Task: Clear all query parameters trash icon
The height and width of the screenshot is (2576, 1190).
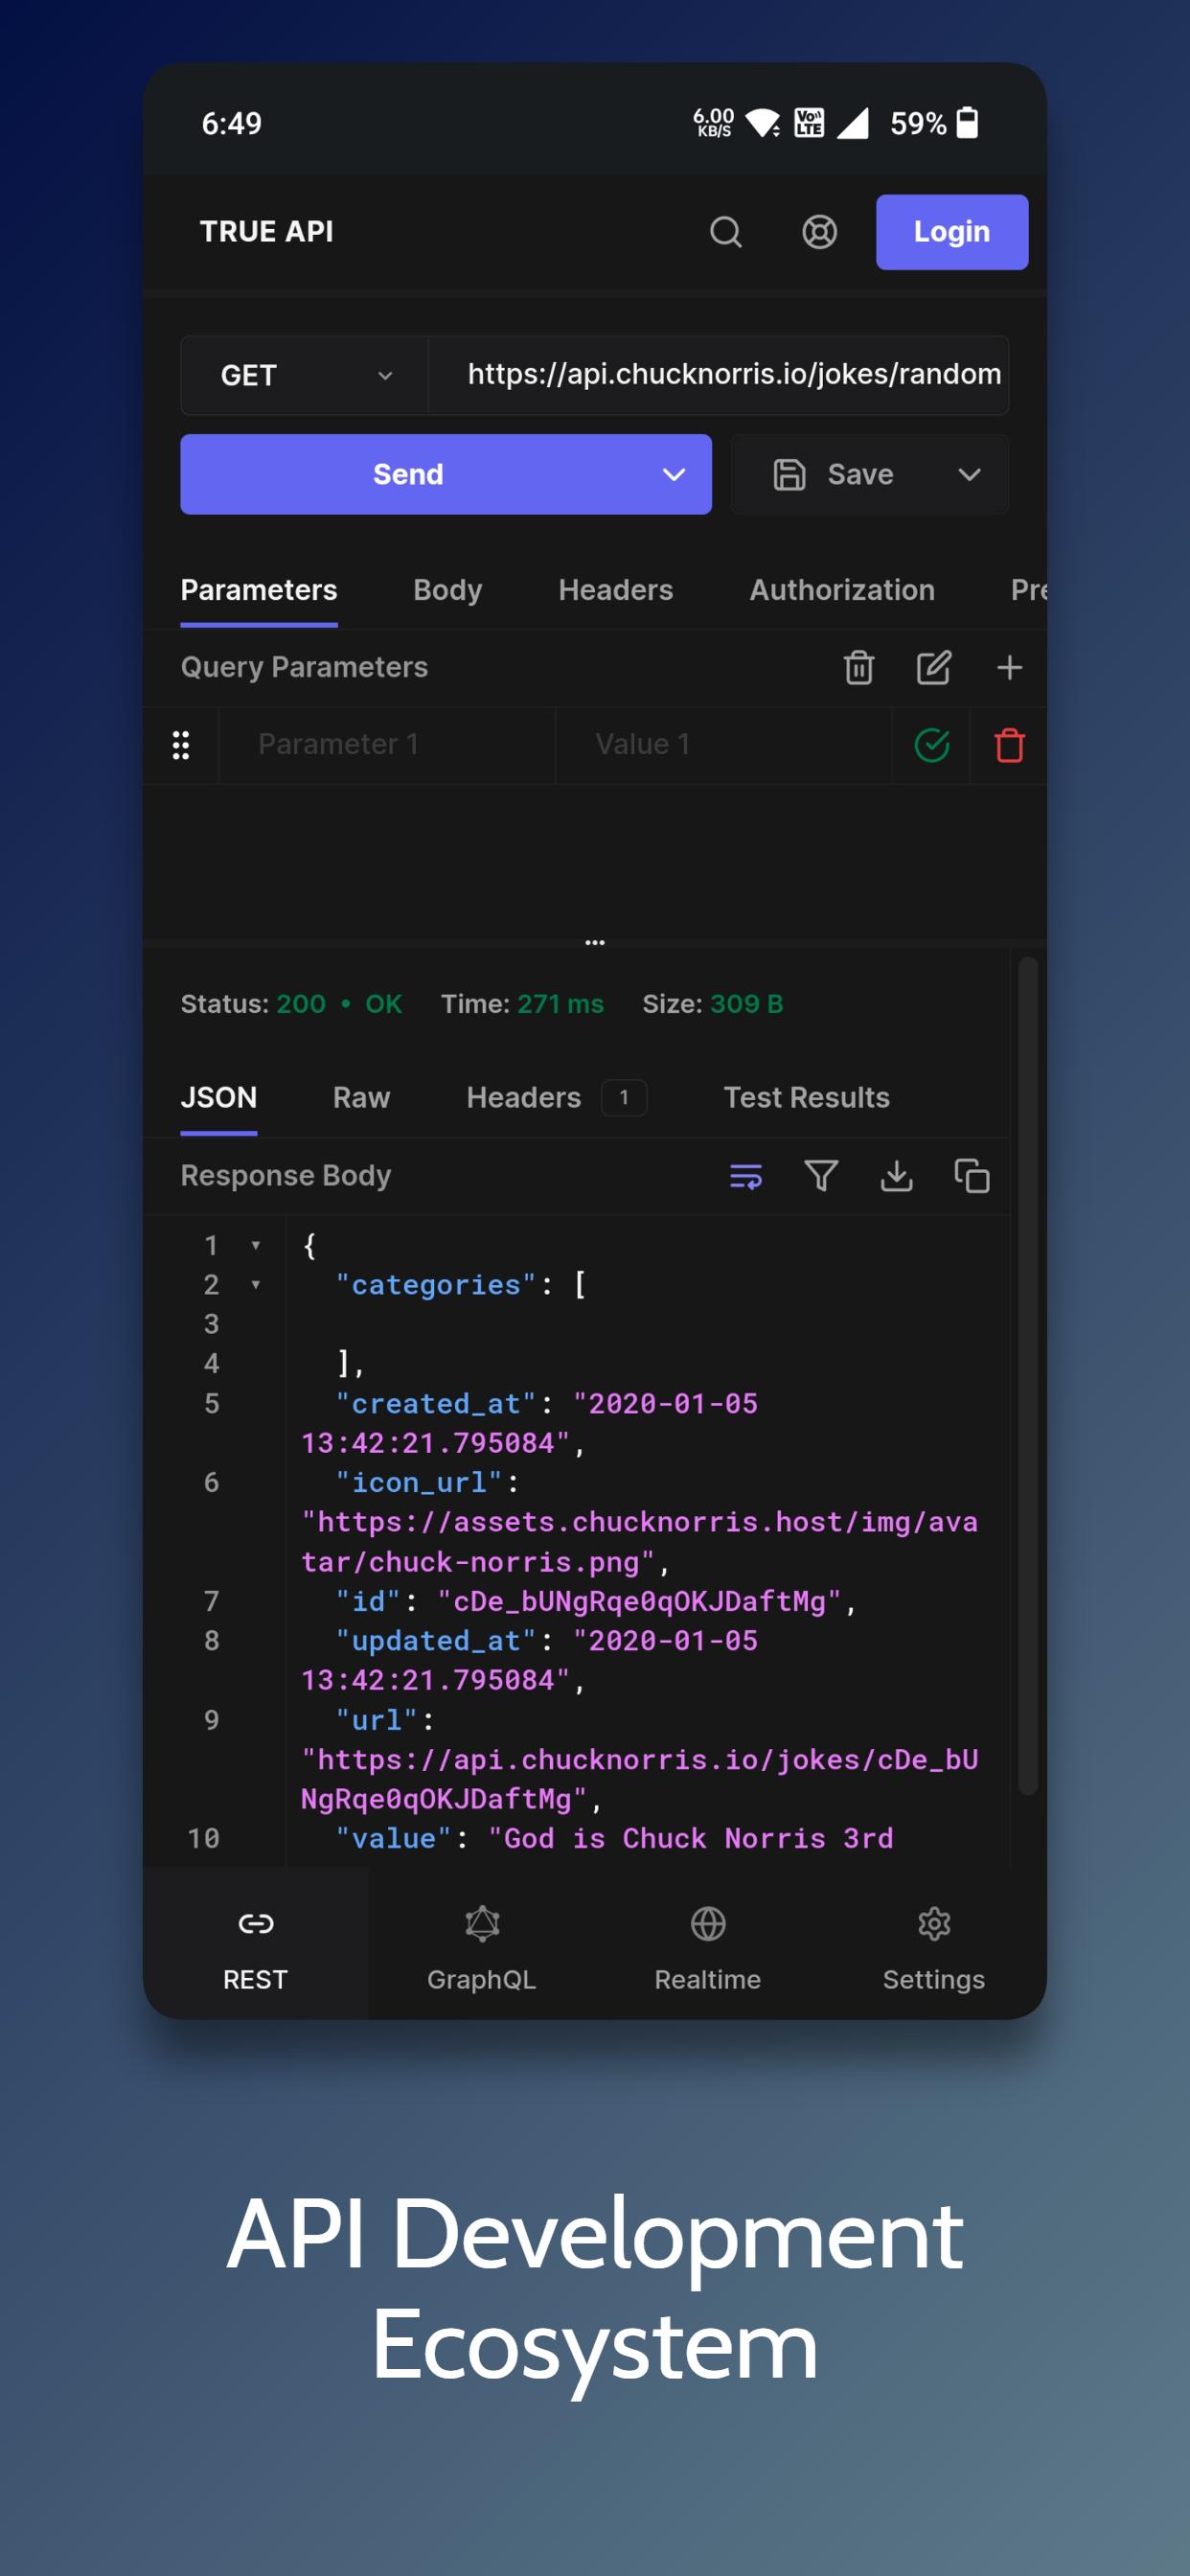Action: (859, 667)
